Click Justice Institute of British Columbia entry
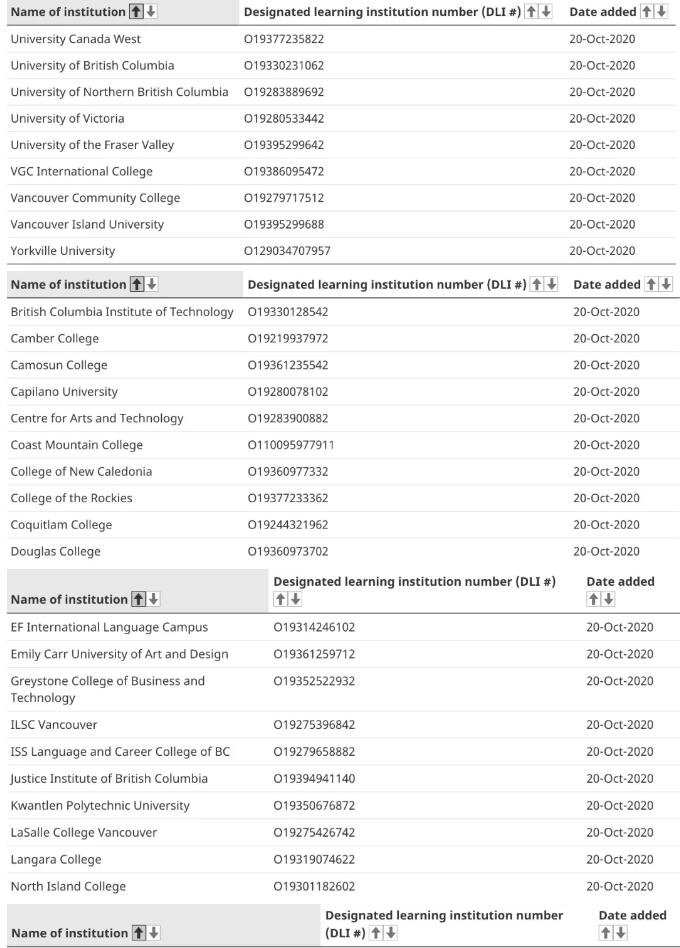Image resolution: width=680 pixels, height=948 pixels. (109, 778)
